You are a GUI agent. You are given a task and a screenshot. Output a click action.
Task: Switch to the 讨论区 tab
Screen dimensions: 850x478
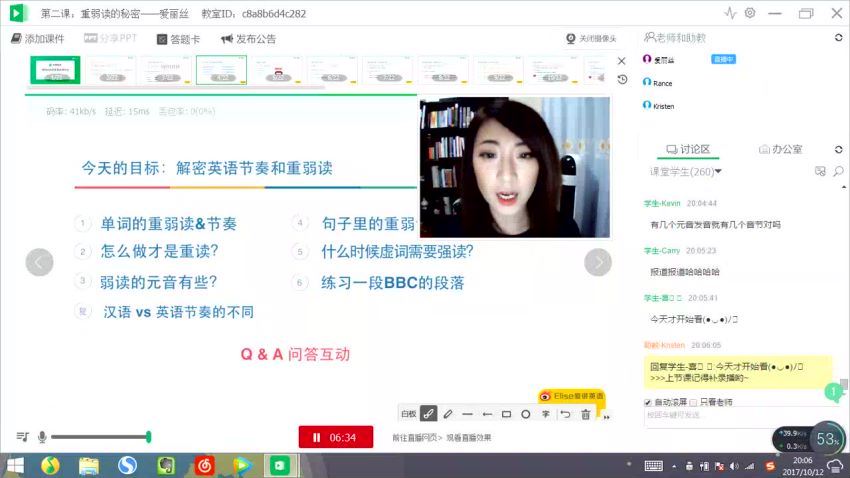687,149
